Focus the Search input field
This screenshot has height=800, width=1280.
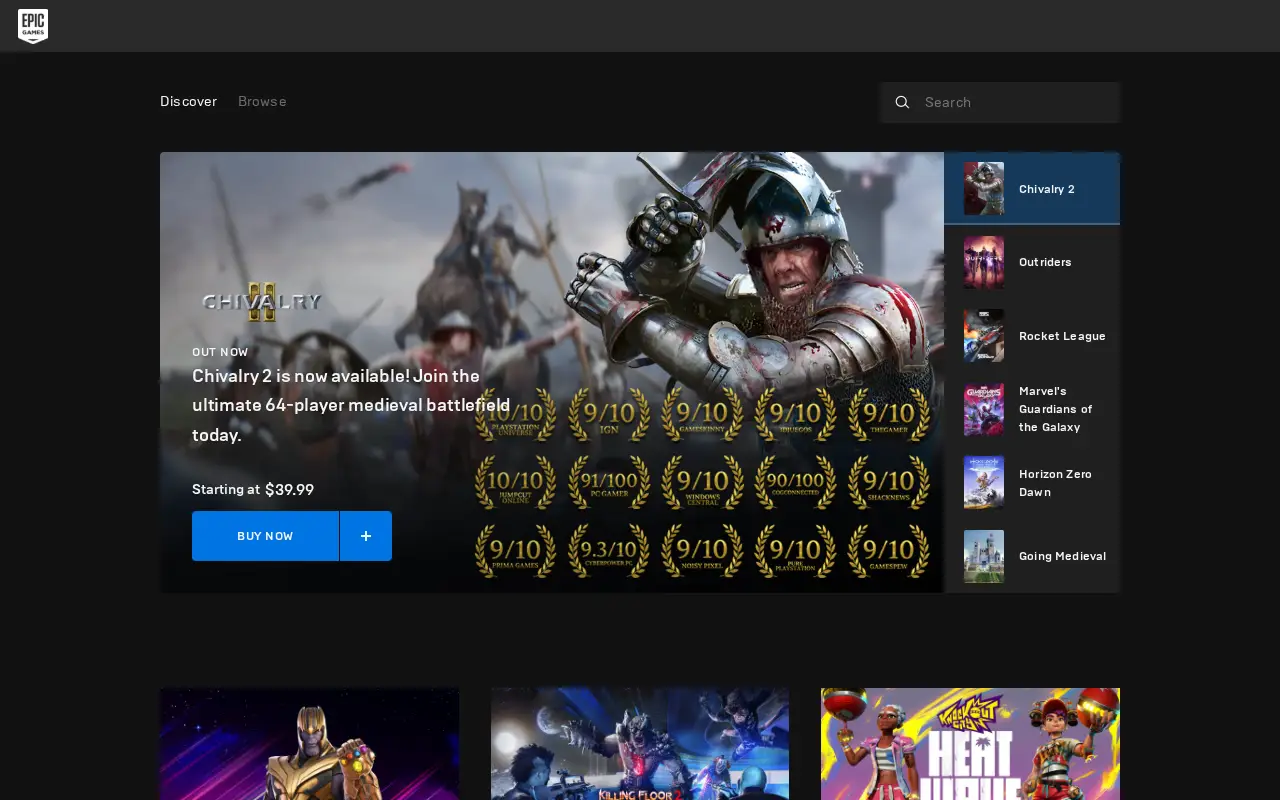coord(1000,102)
